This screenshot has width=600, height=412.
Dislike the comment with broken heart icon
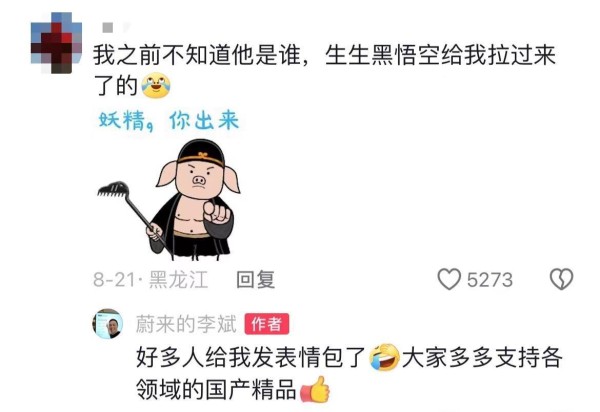[x=561, y=279]
